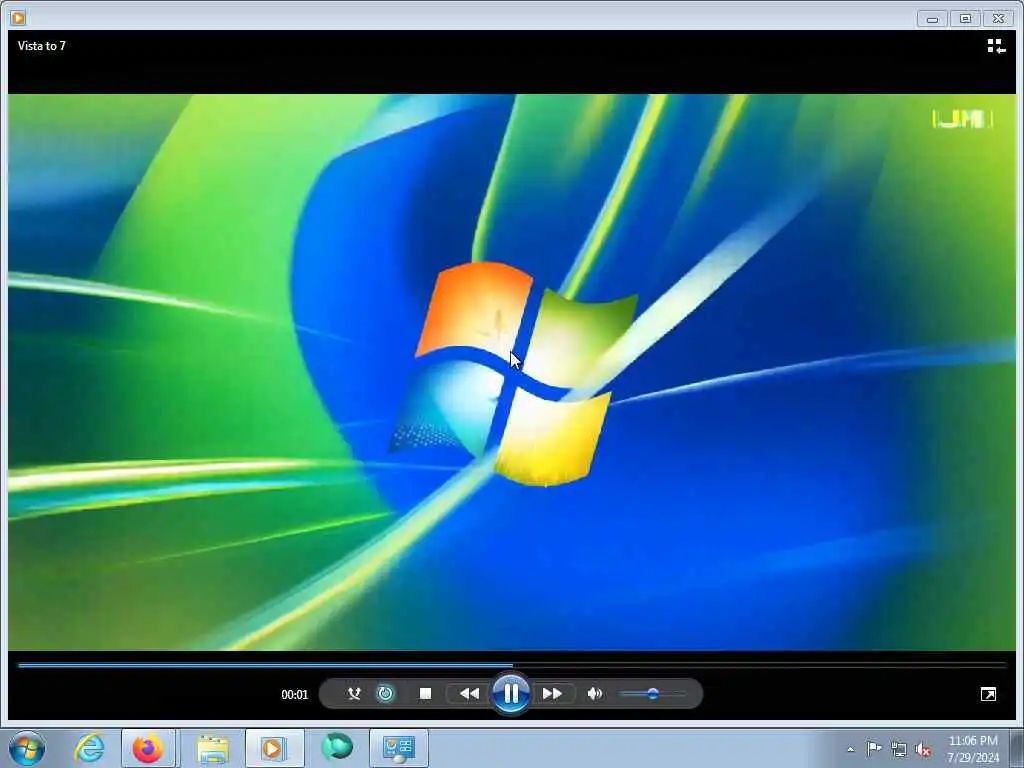Show hidden tray icons
The height and width of the screenshot is (768, 1024).
(850, 749)
